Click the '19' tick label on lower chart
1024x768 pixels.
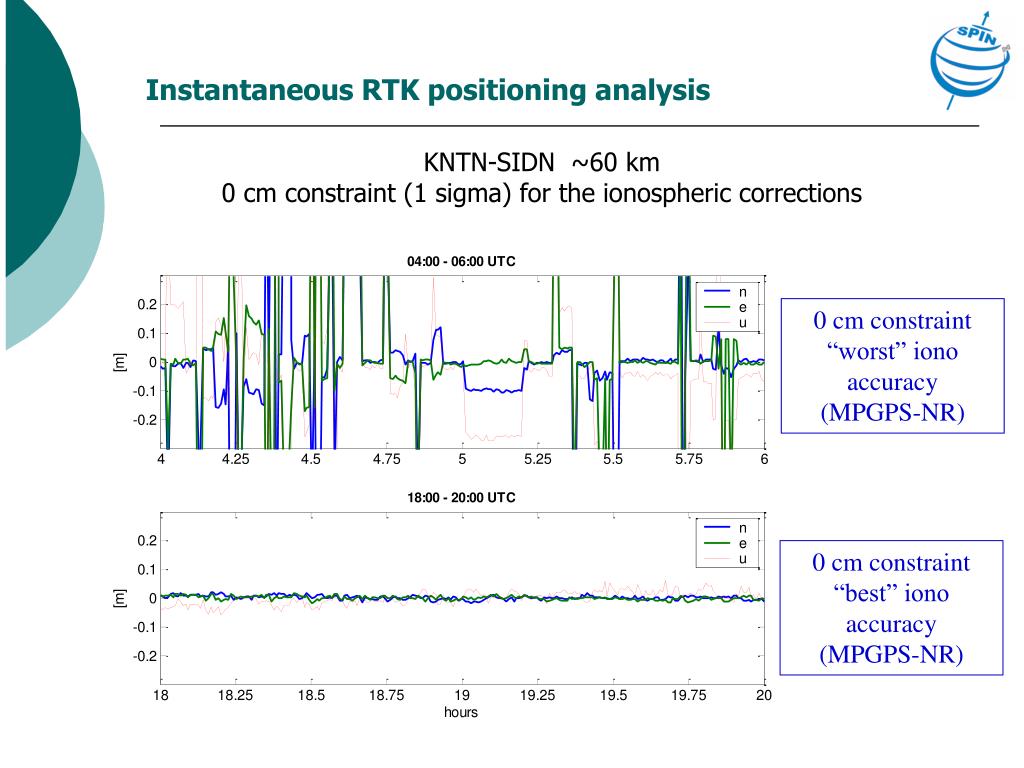click(x=462, y=696)
